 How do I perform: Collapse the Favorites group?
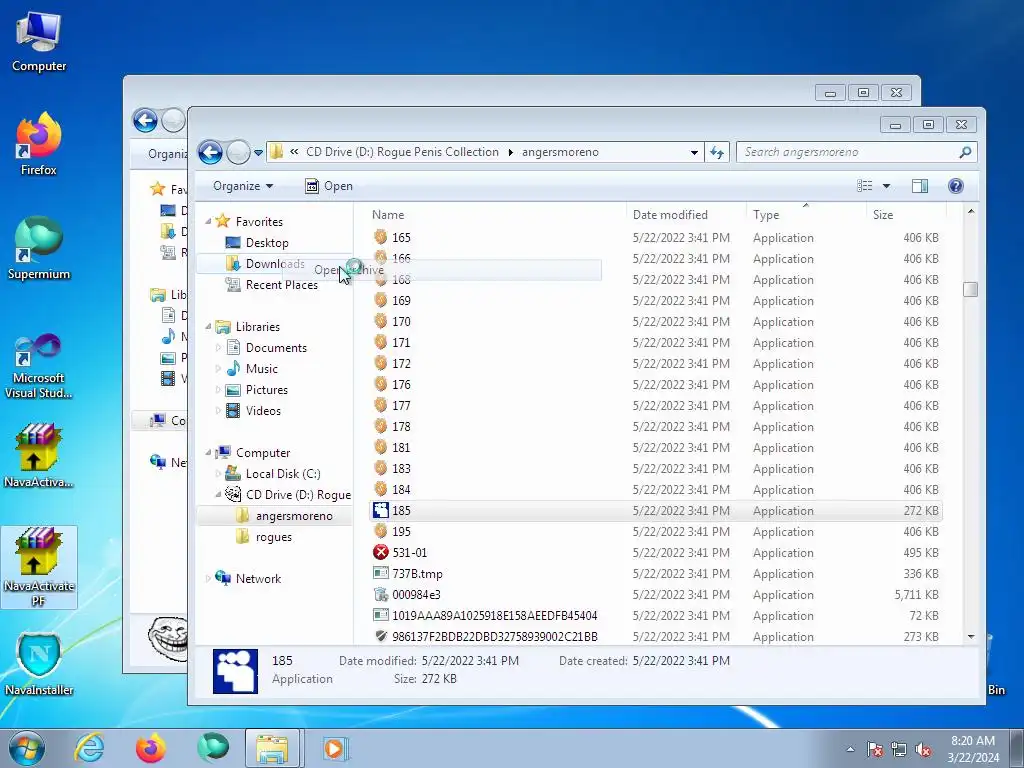[x=208, y=221]
